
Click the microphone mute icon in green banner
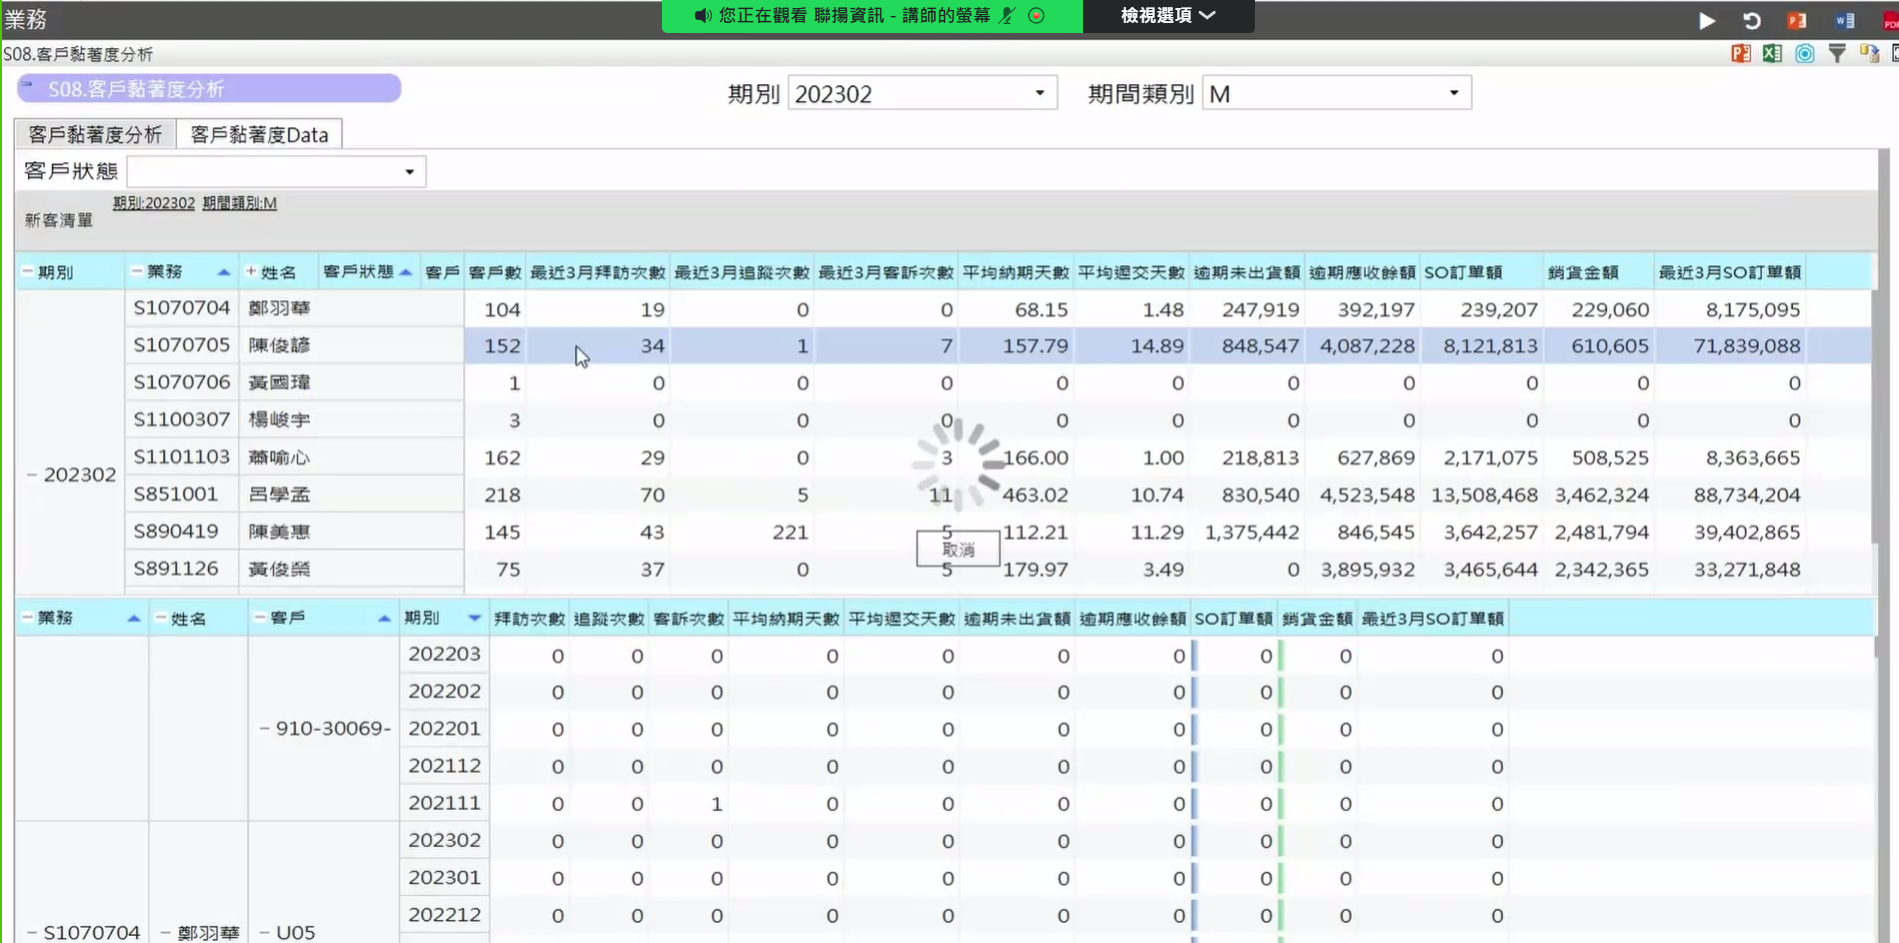click(1007, 15)
